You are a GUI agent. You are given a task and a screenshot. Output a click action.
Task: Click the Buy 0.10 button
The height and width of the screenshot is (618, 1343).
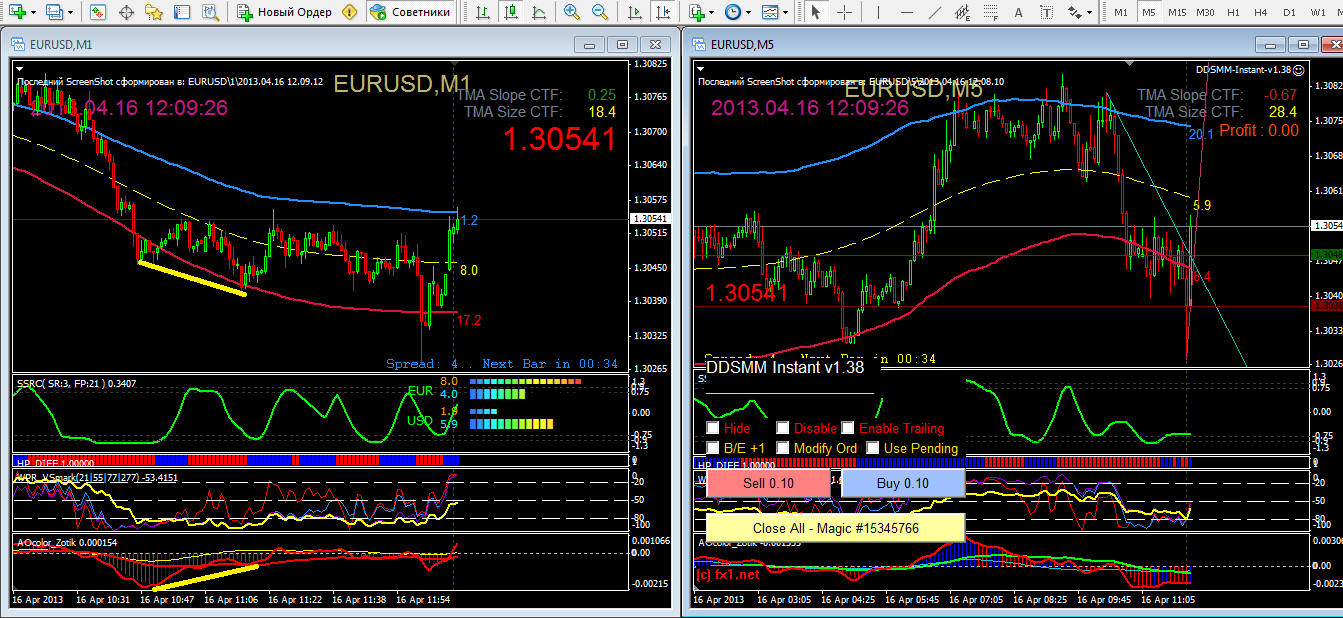pos(902,483)
